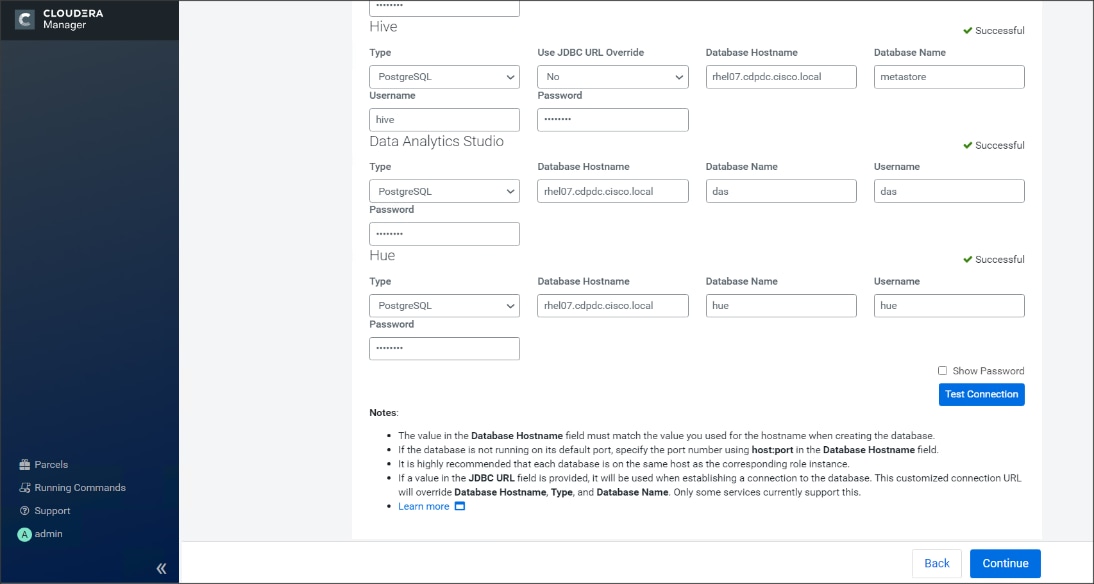The width and height of the screenshot is (1094, 584).
Task: Click the Continue button
Action: (x=1005, y=564)
